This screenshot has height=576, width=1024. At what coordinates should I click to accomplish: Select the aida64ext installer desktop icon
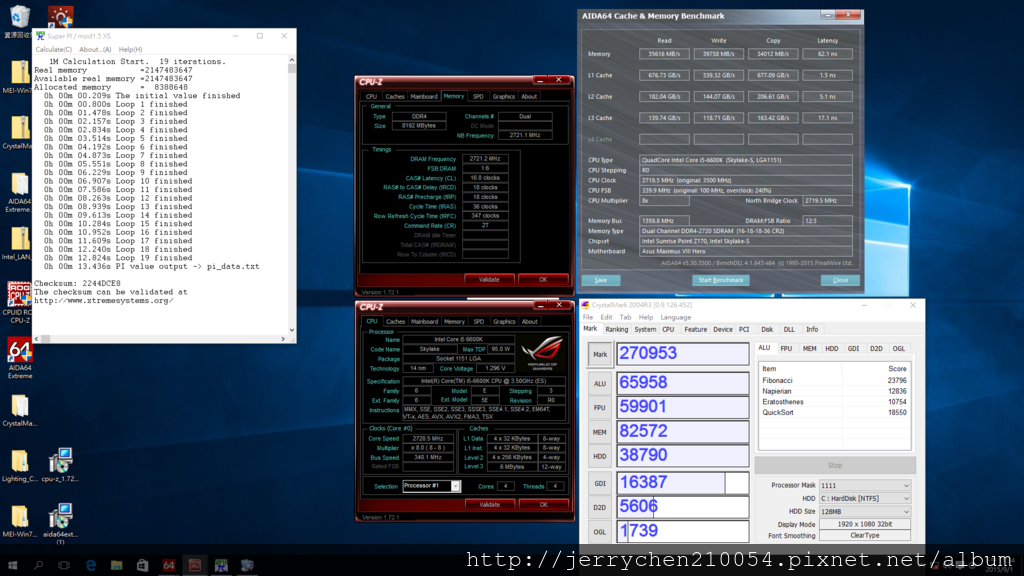coord(60,524)
